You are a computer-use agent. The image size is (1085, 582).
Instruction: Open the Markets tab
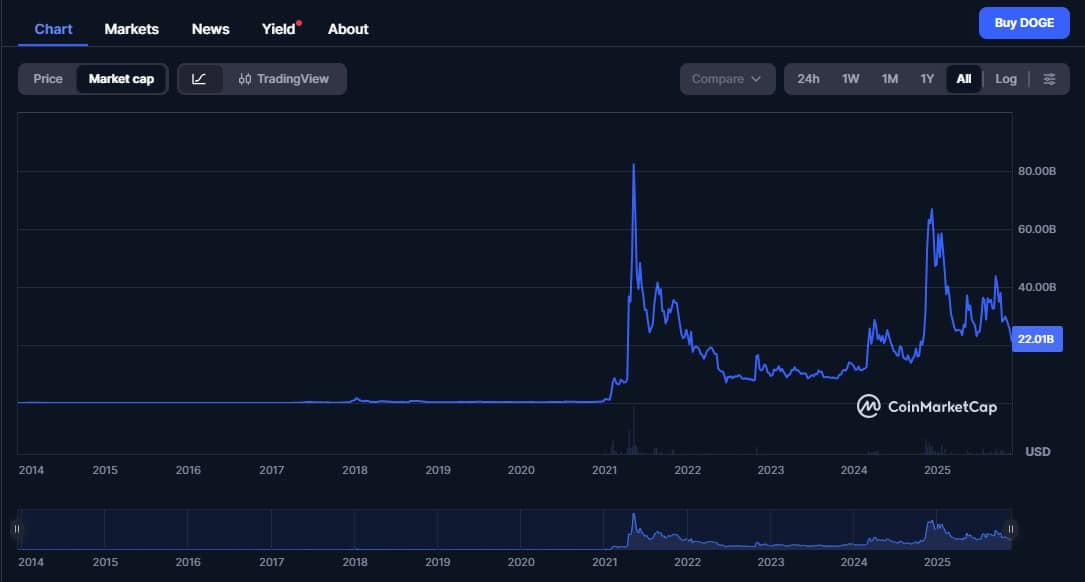click(x=131, y=29)
